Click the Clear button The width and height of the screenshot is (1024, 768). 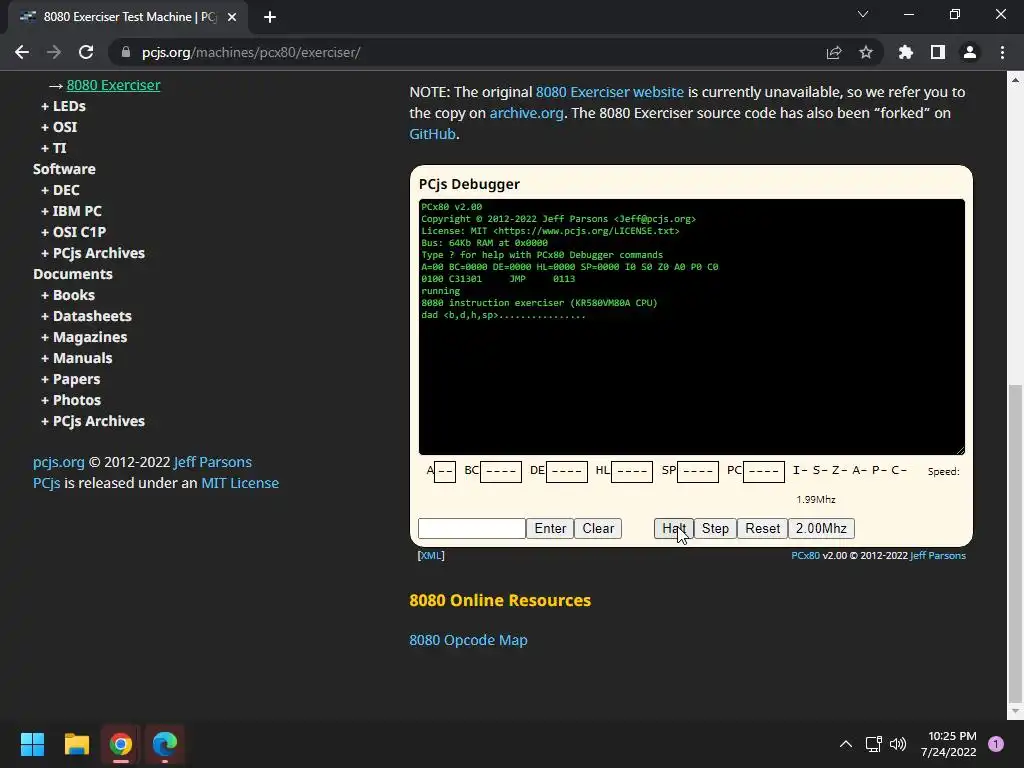(x=598, y=528)
